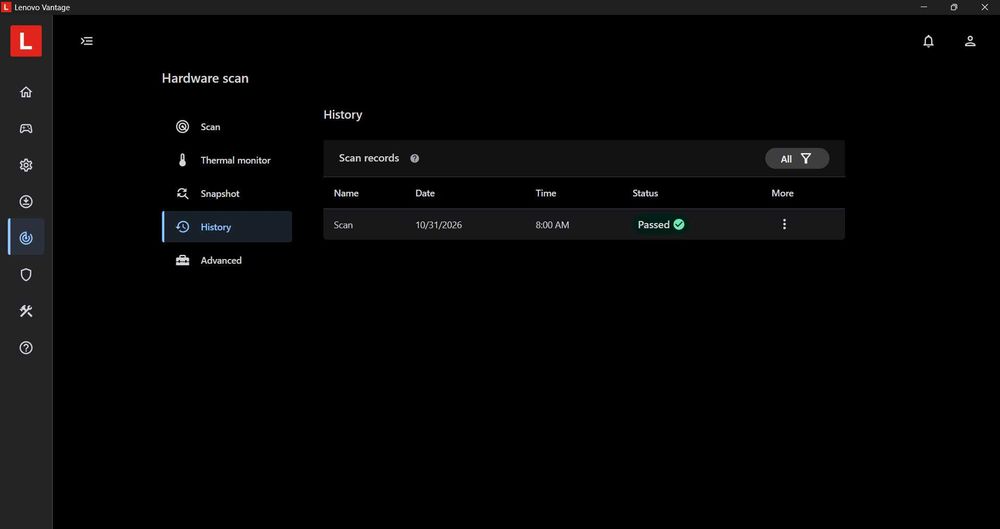The image size is (1000, 529).
Task: Open the Tools wrench sidebar icon
Action: [26, 311]
